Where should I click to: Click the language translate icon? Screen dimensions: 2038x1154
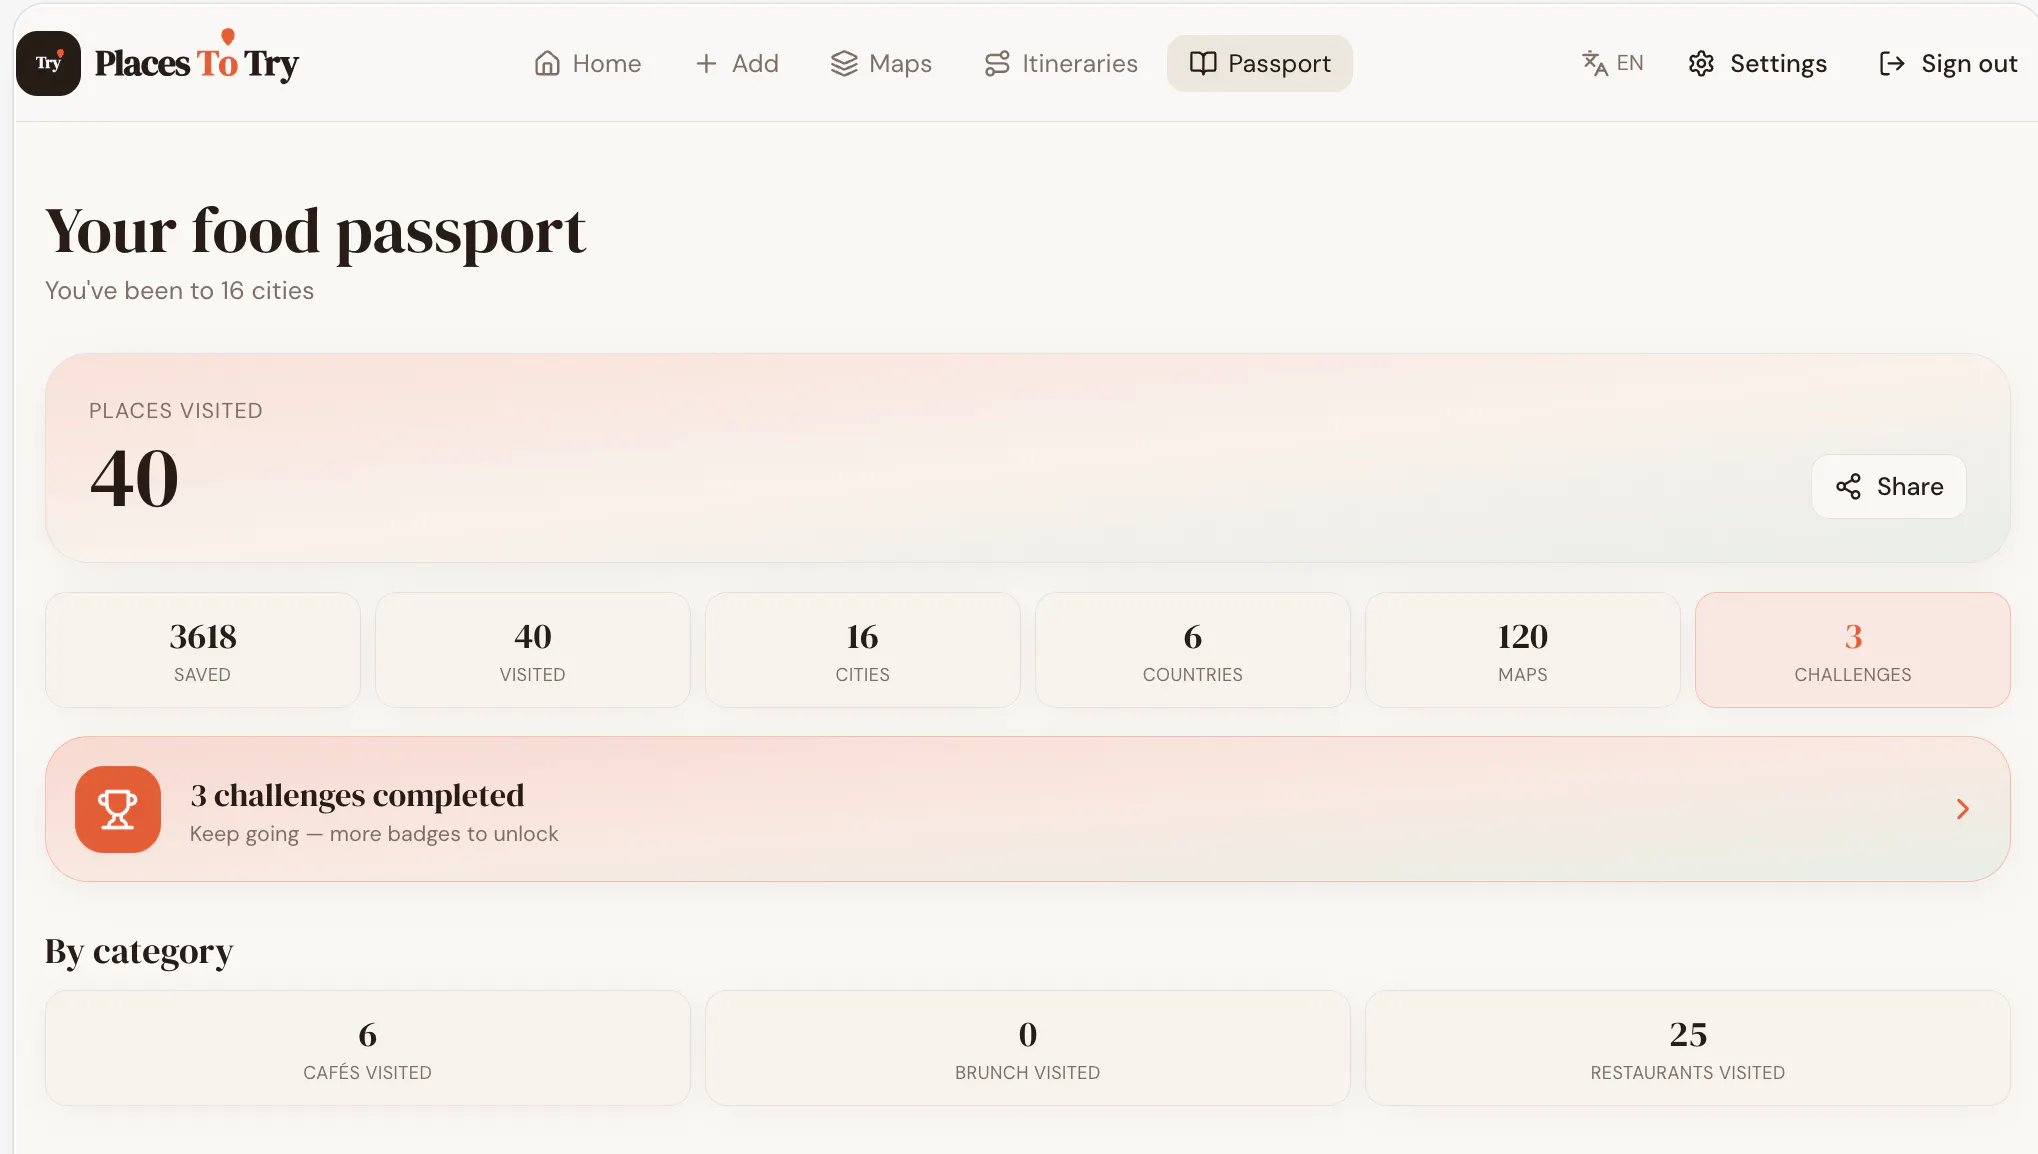(x=1595, y=63)
